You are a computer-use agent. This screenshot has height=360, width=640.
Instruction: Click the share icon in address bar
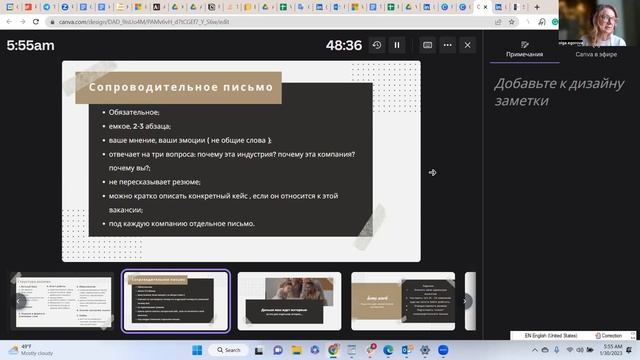[x=498, y=22]
